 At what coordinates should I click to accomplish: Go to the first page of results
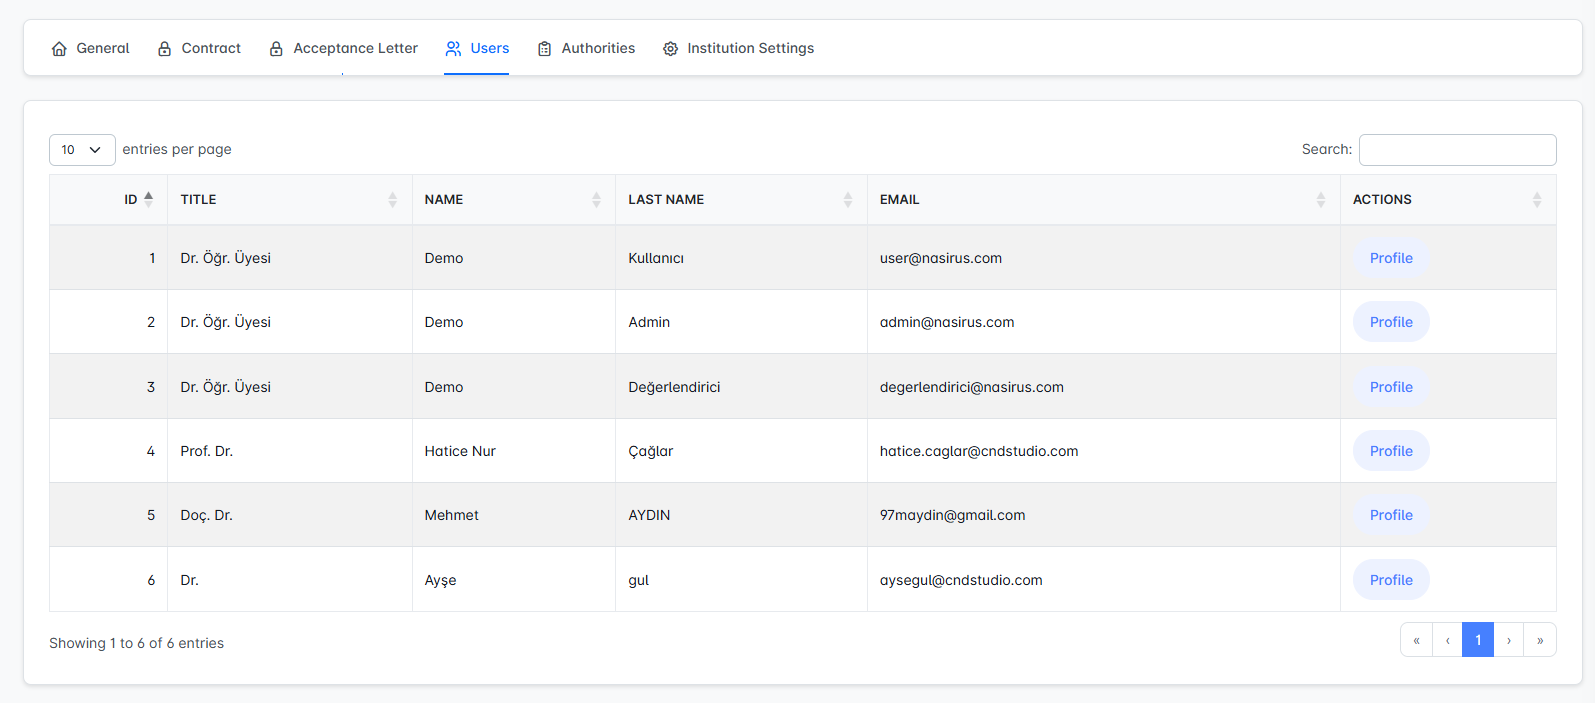1416,640
